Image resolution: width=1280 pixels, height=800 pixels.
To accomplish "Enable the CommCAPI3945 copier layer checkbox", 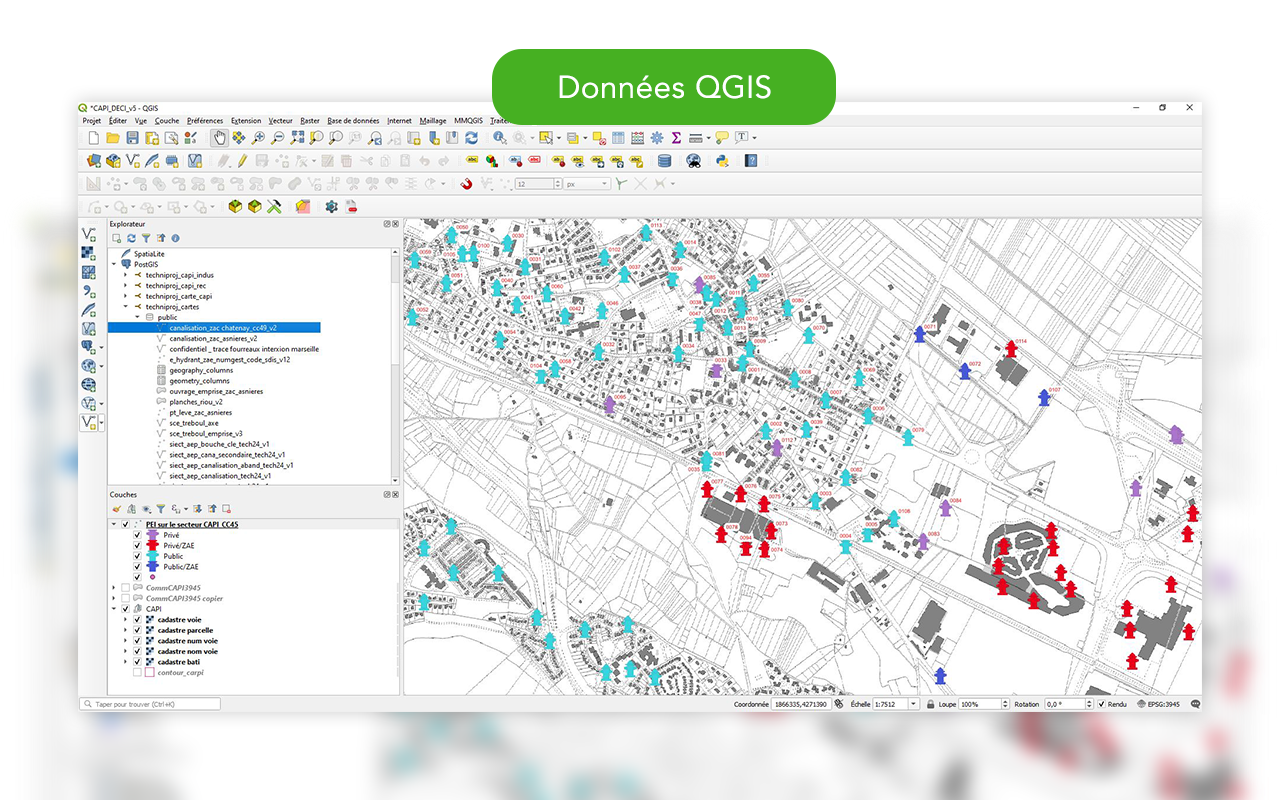I will tap(125, 598).
